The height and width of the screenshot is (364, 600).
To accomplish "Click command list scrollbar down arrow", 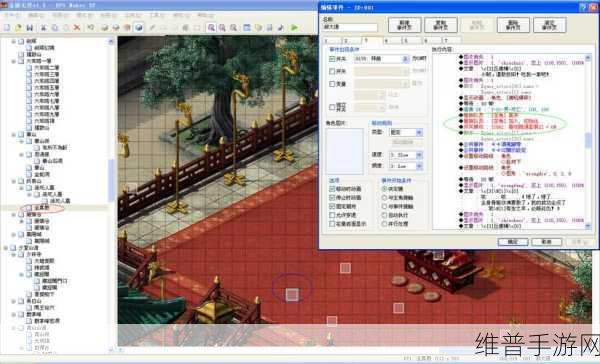I will [588, 226].
